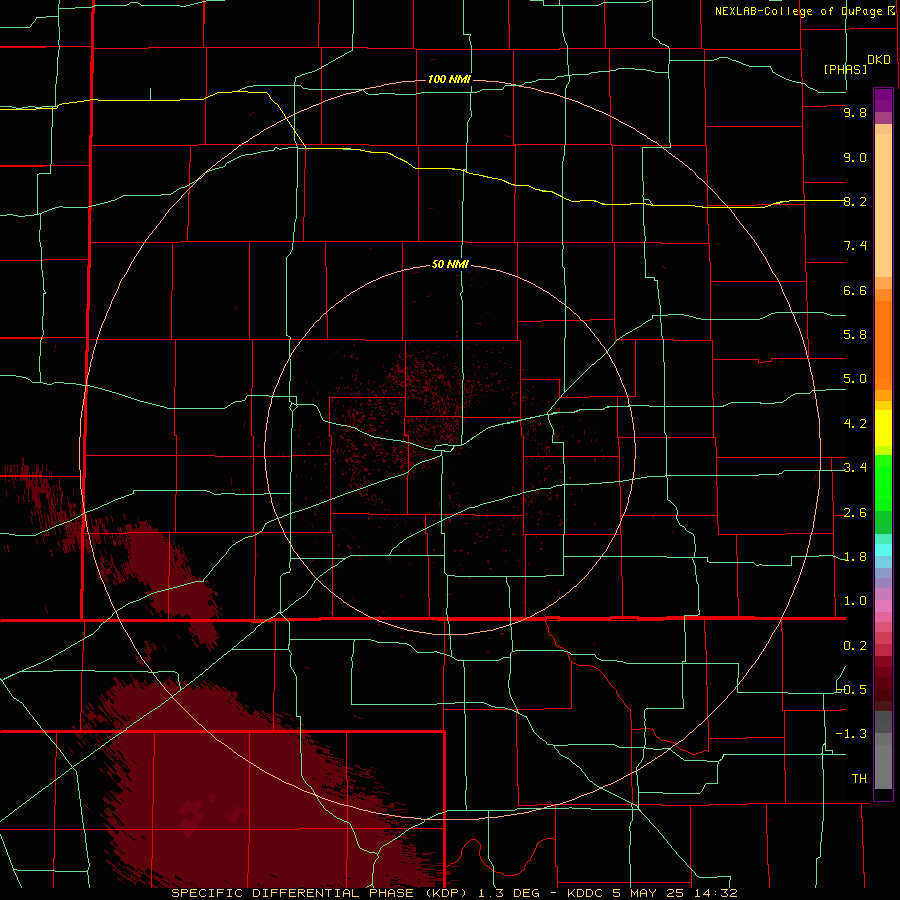The width and height of the screenshot is (900, 900).
Task: Click the 1.0 scale value
Action: (855, 601)
